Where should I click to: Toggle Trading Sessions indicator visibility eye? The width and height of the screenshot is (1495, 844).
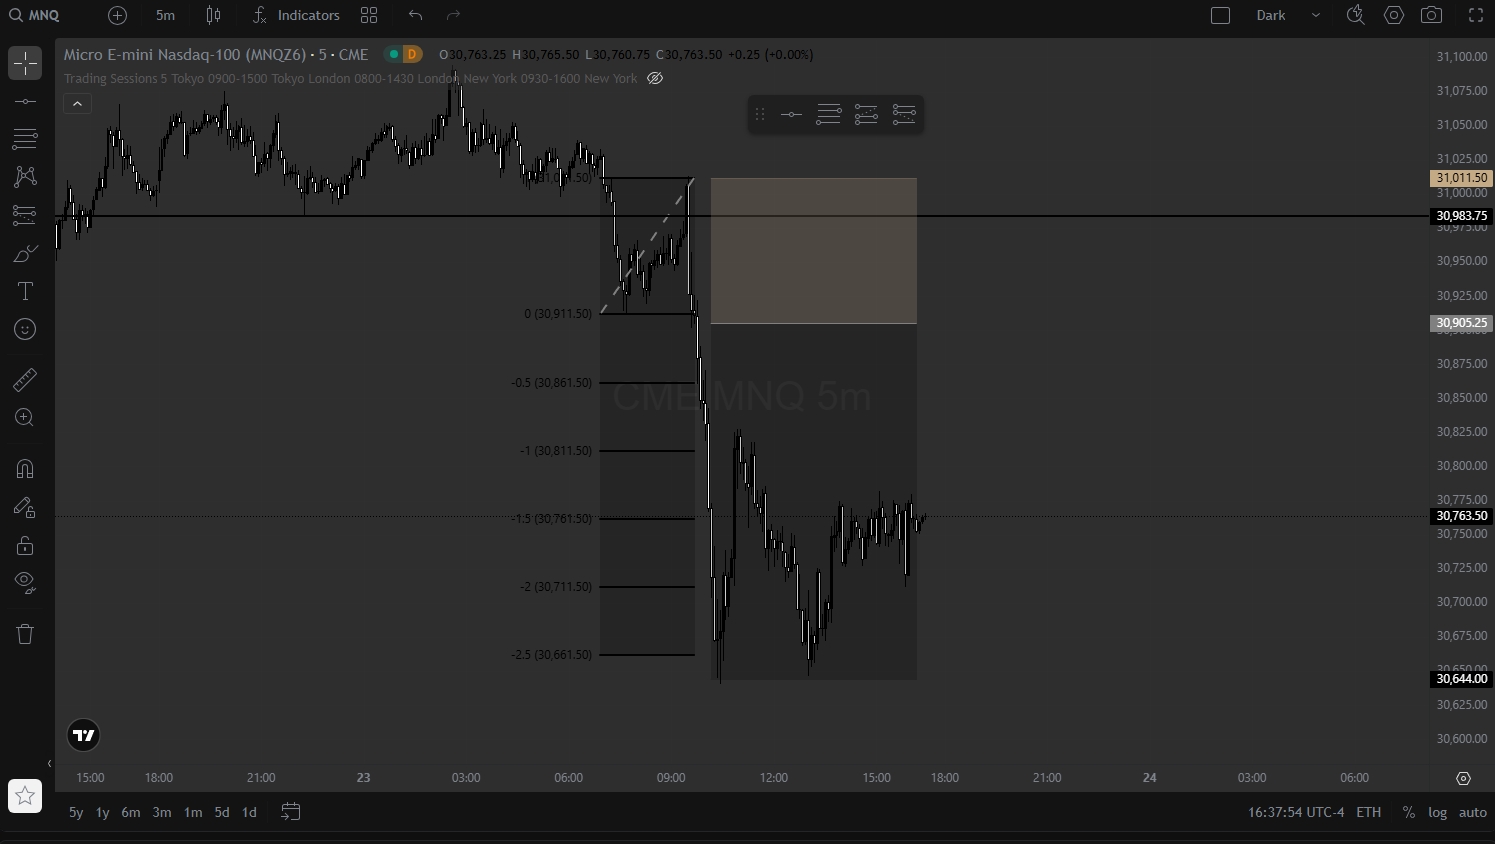[x=655, y=78]
